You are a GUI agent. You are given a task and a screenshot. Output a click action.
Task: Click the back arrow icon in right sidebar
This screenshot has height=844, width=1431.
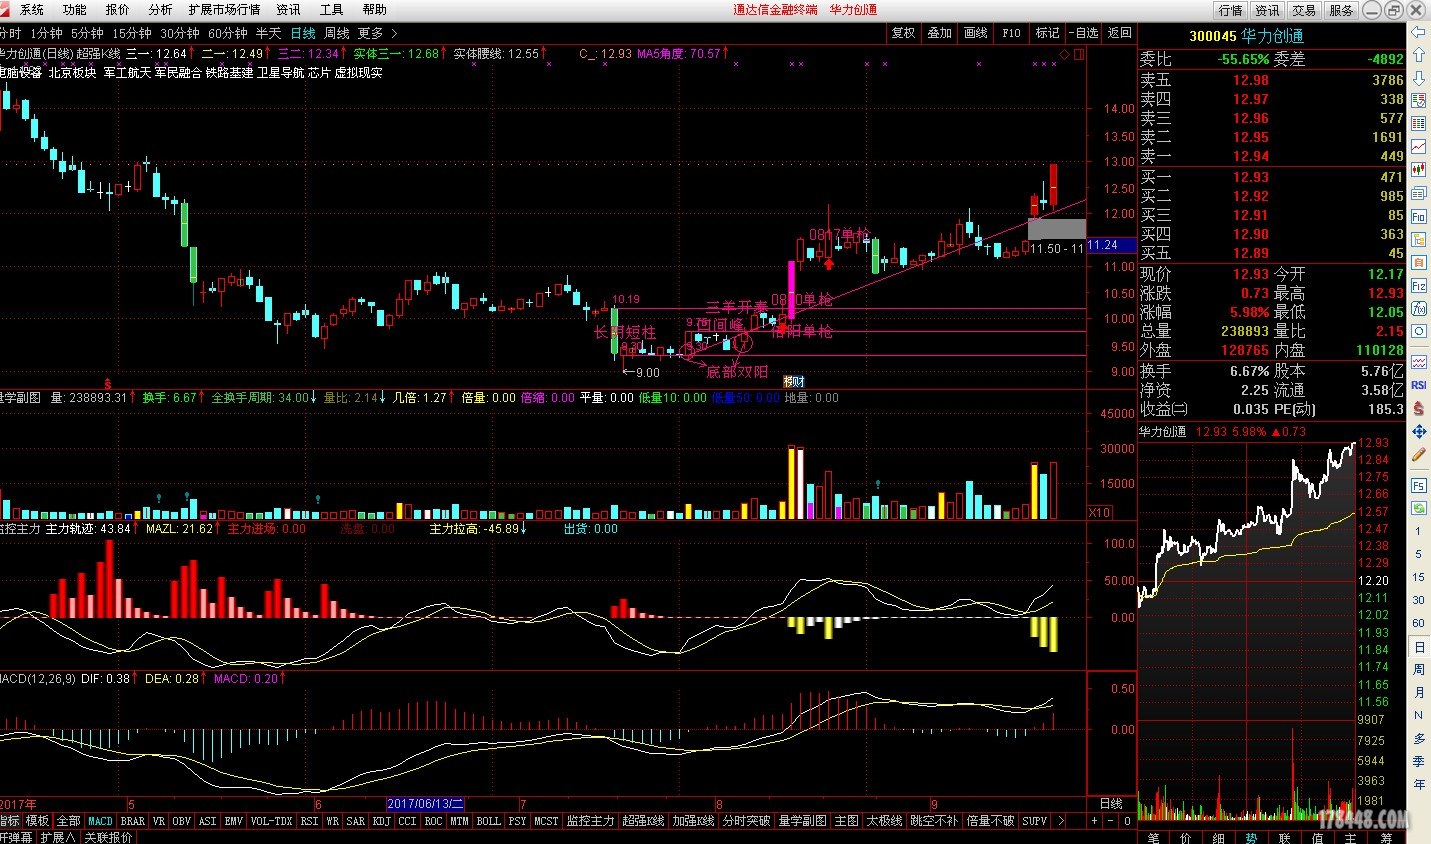coord(1418,33)
